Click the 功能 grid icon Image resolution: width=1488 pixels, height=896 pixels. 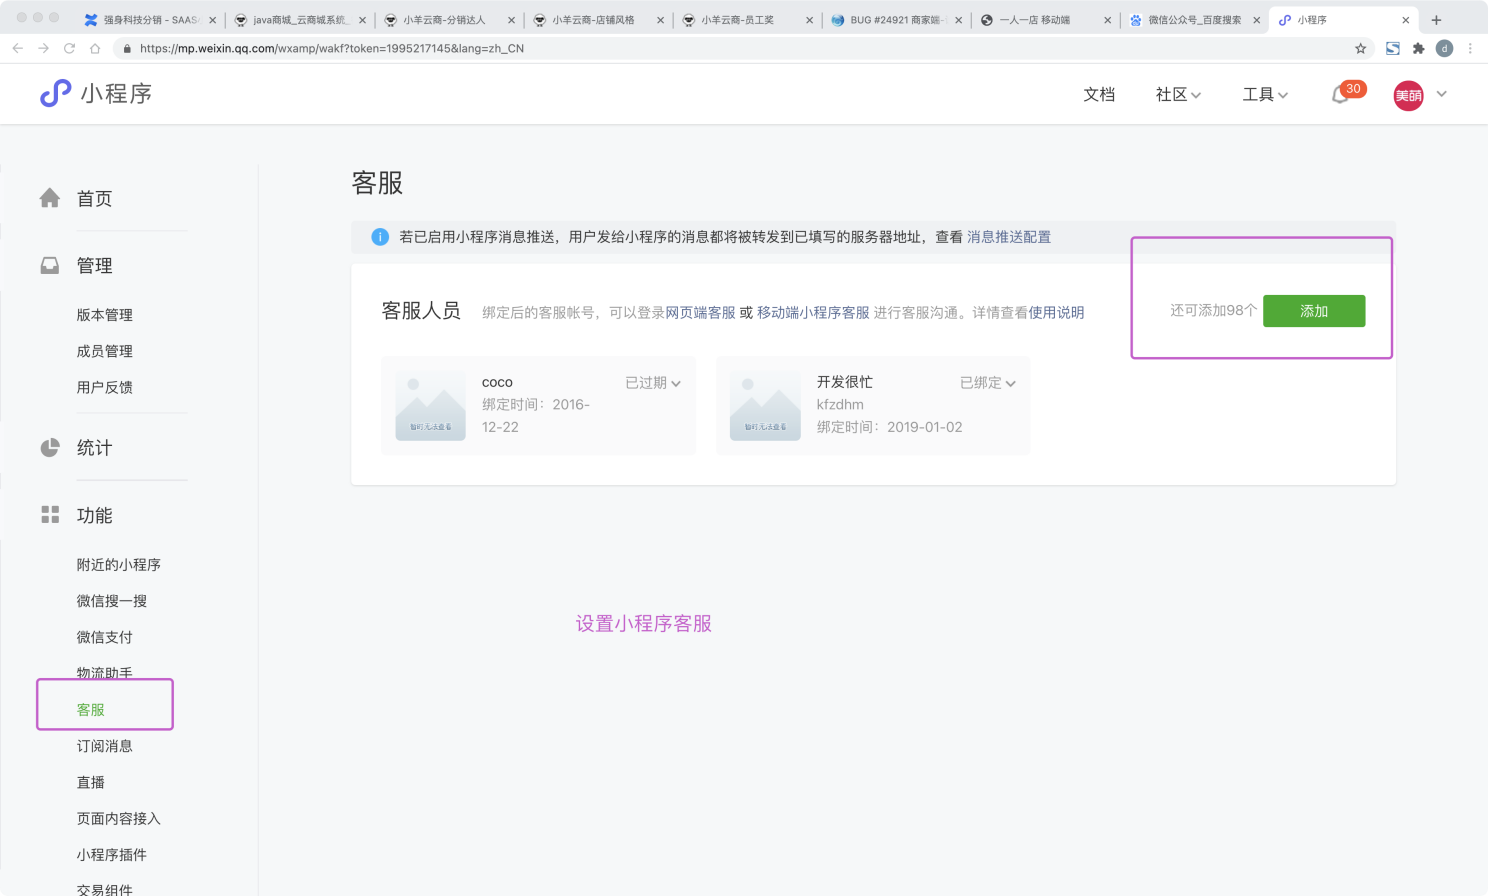(x=50, y=515)
